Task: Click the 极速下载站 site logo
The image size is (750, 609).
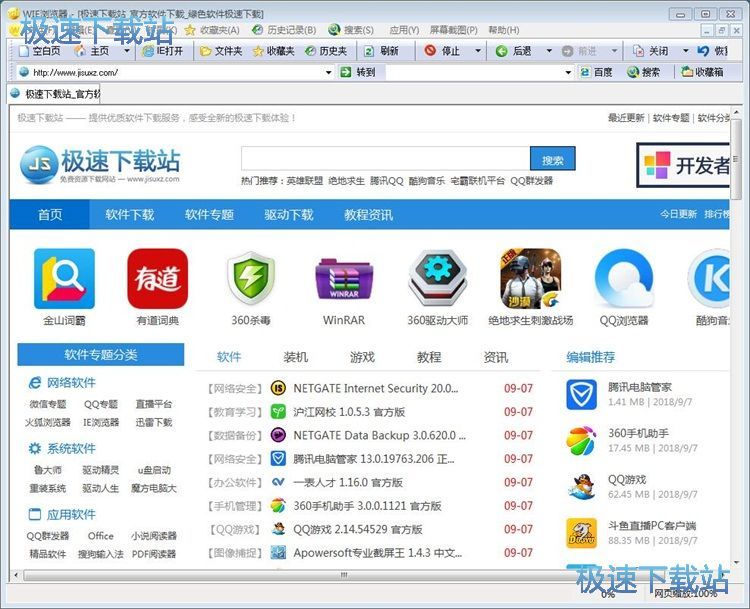Action: coord(100,164)
